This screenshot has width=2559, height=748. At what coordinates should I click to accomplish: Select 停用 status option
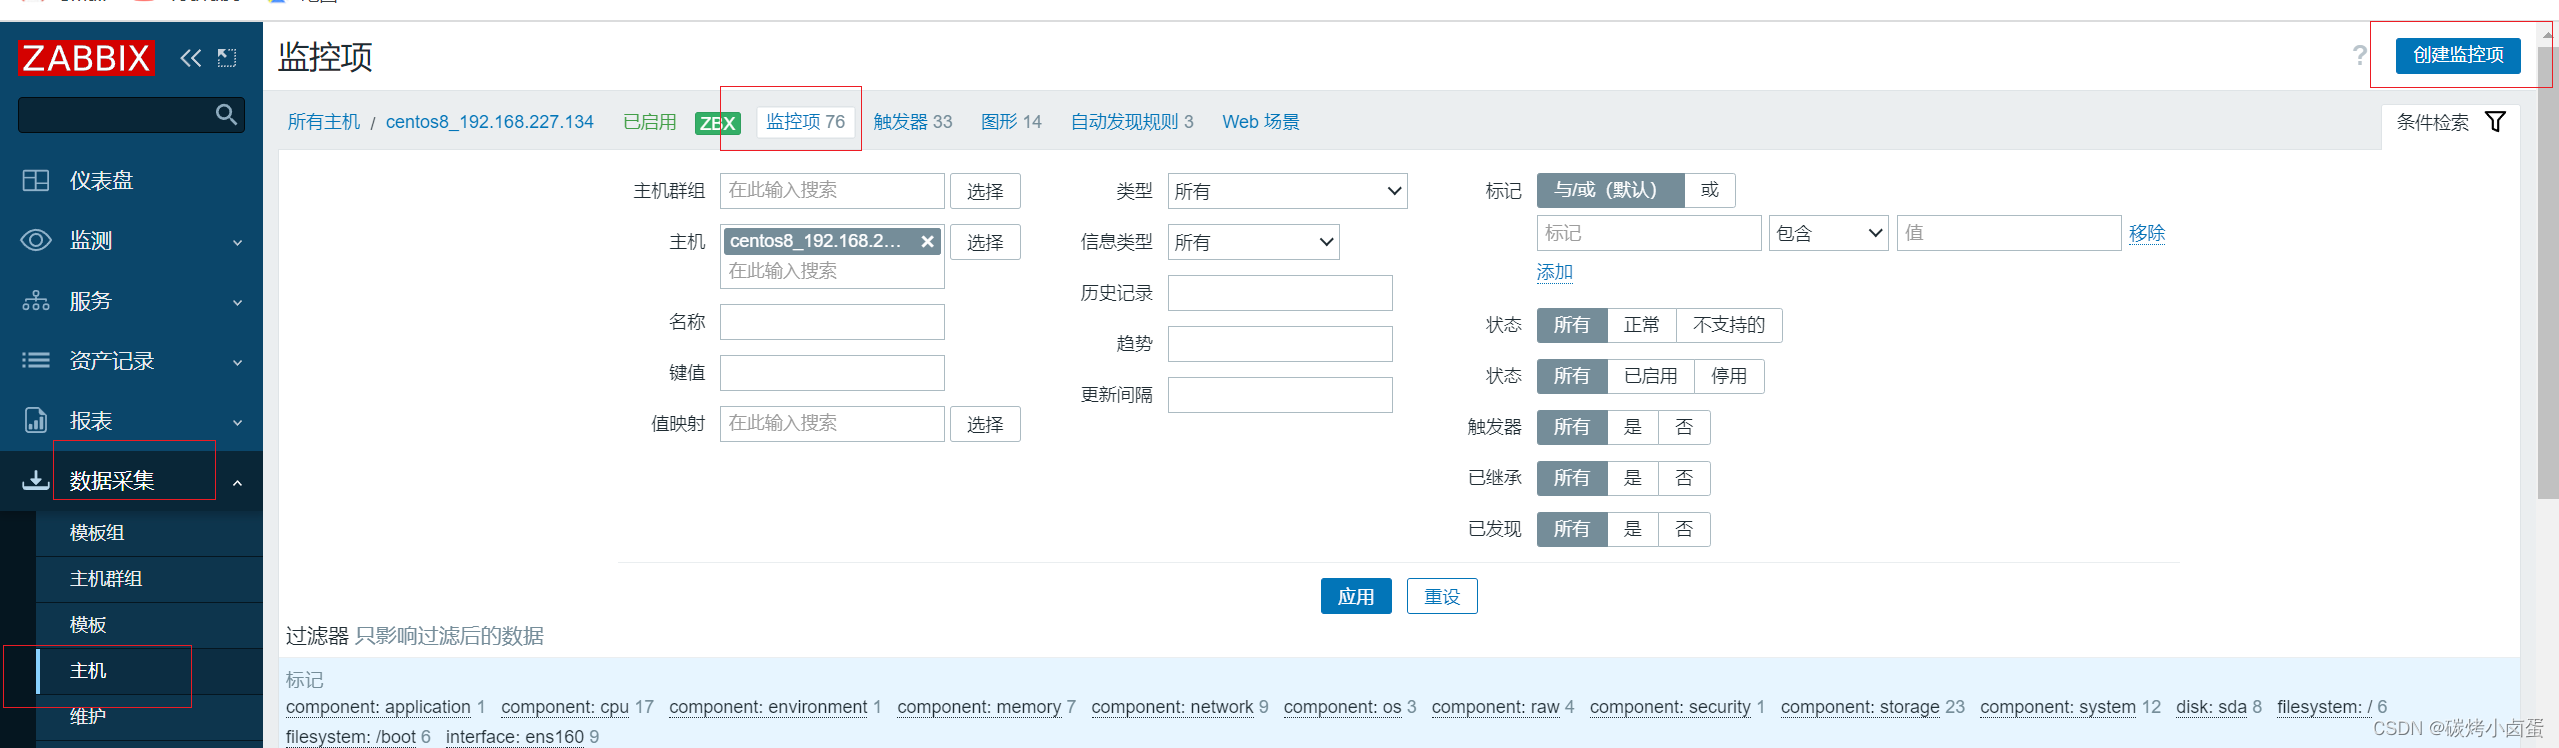click(1729, 376)
